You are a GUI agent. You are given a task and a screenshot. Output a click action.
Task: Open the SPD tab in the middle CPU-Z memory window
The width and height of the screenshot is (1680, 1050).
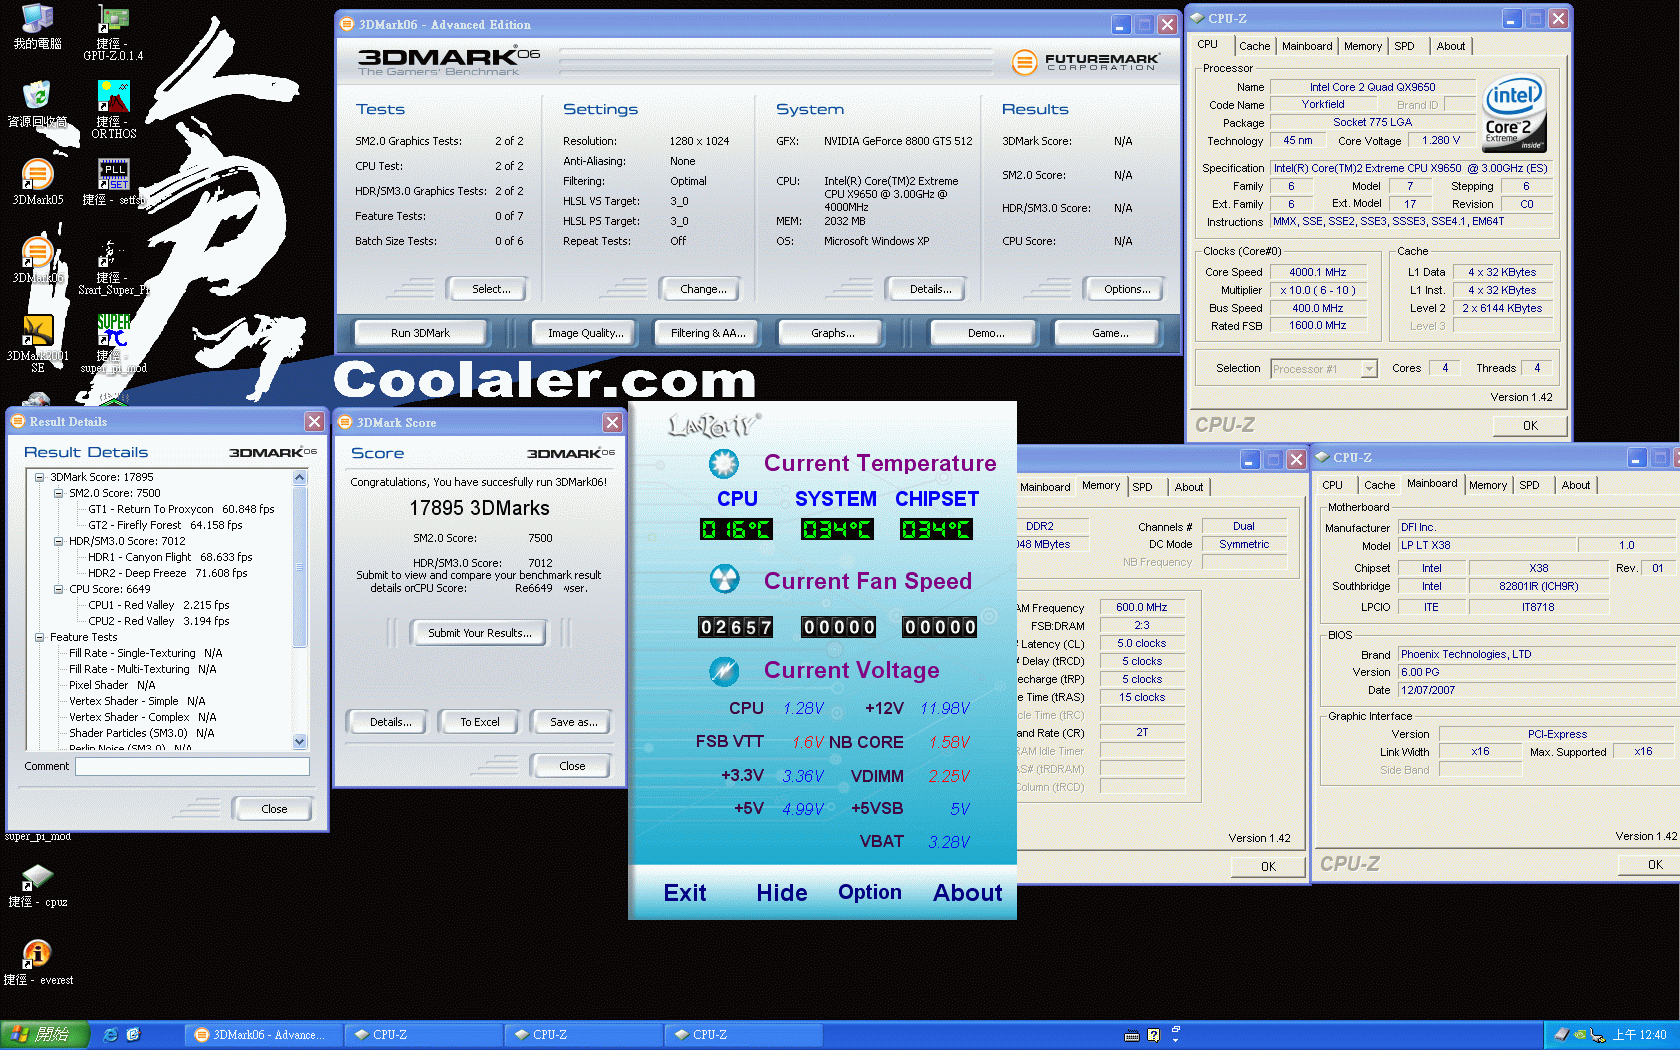pyautogui.click(x=1142, y=487)
